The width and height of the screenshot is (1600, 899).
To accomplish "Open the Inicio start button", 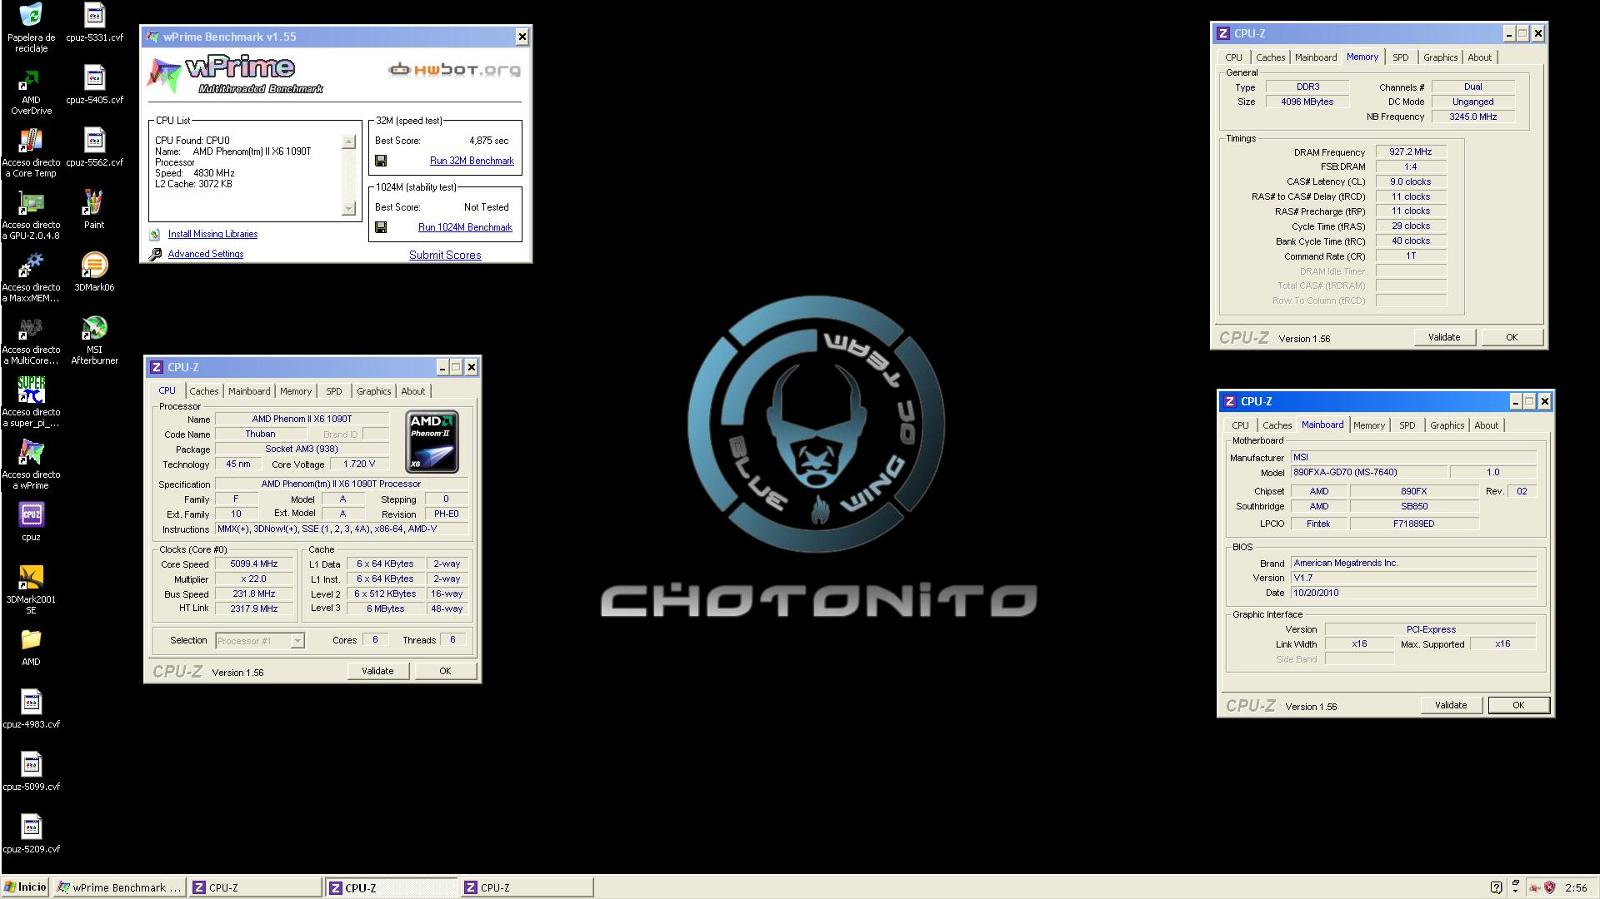I will click(26, 887).
